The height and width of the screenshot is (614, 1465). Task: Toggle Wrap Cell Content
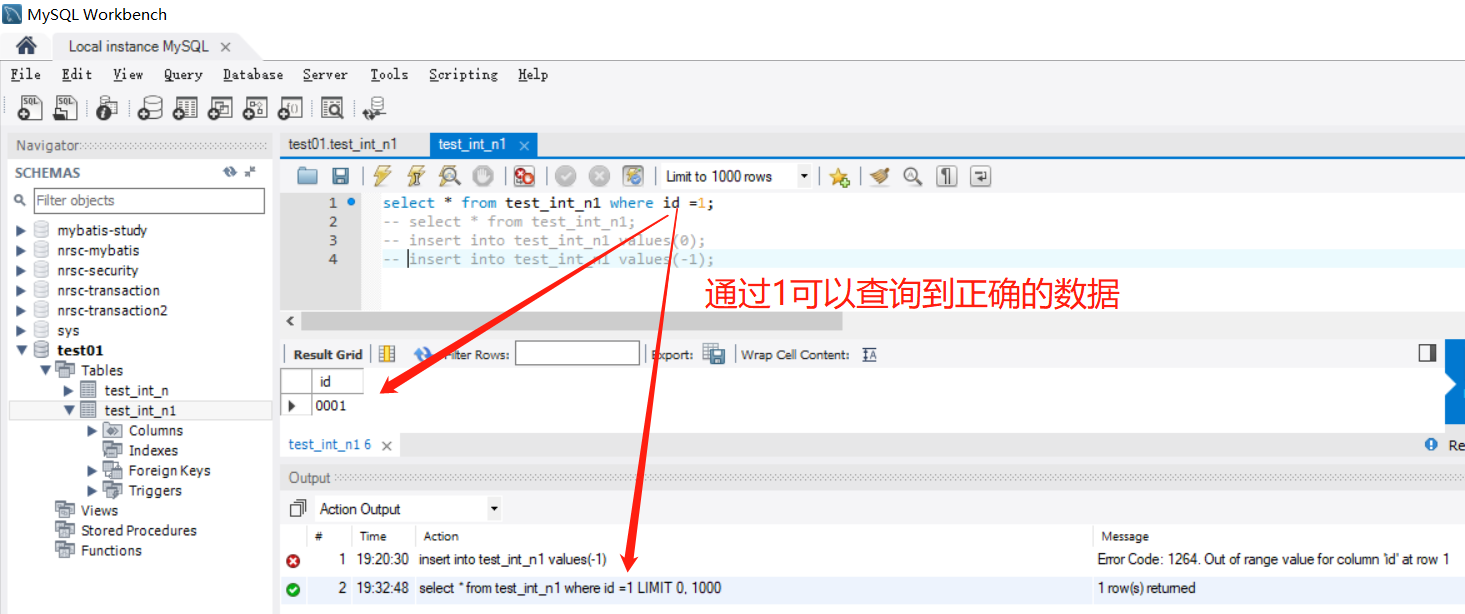tap(869, 355)
